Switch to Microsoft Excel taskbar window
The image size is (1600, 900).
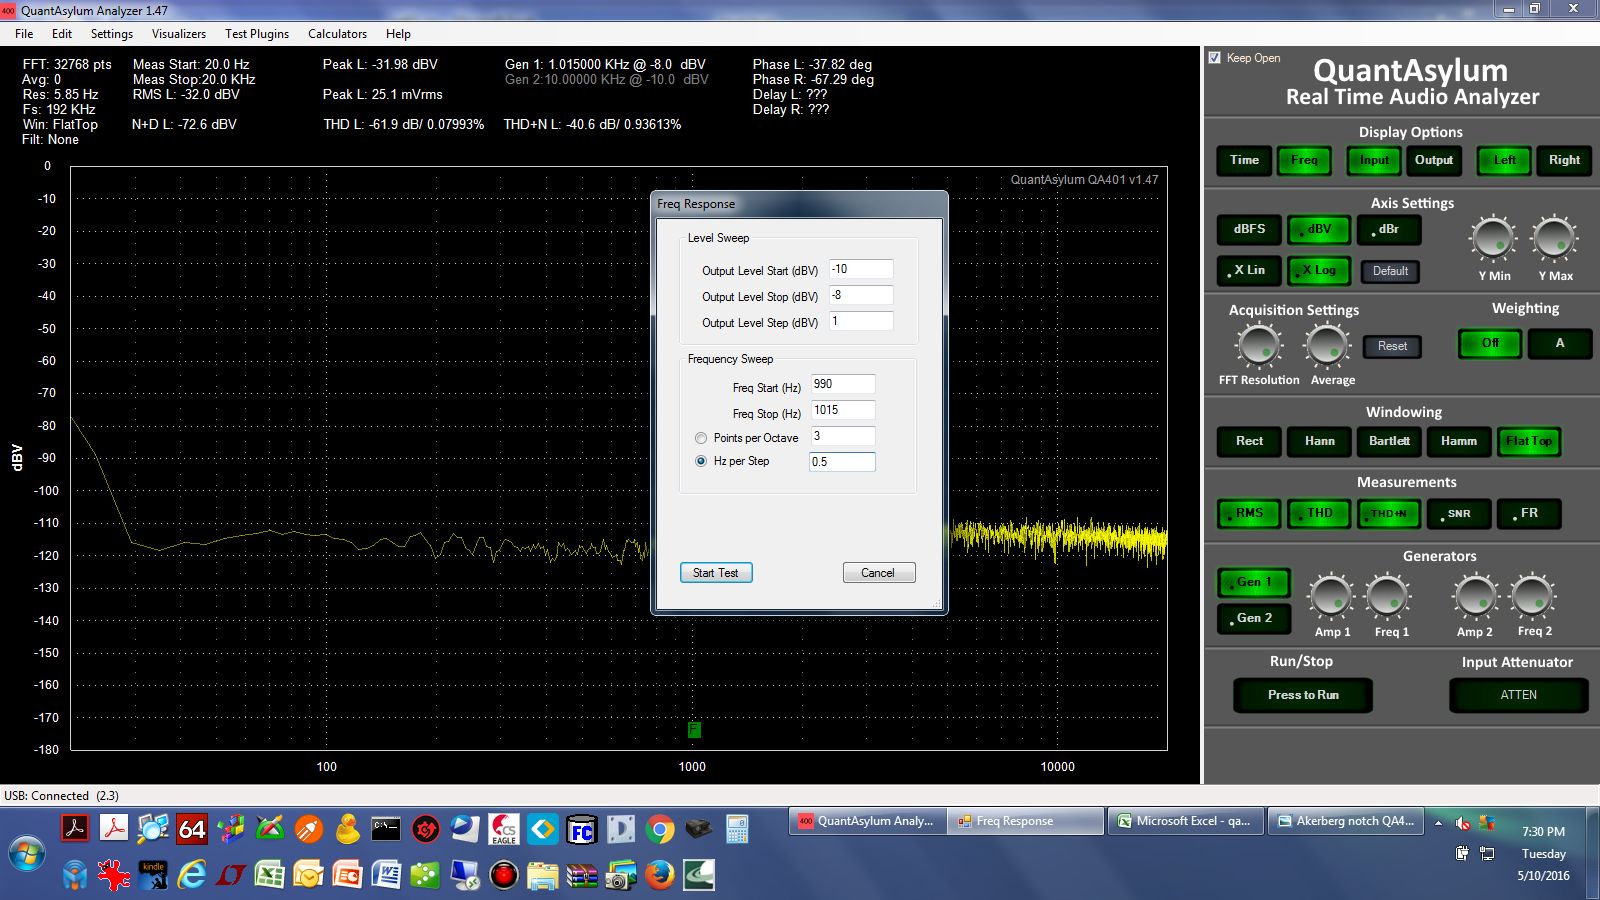tap(1187, 821)
